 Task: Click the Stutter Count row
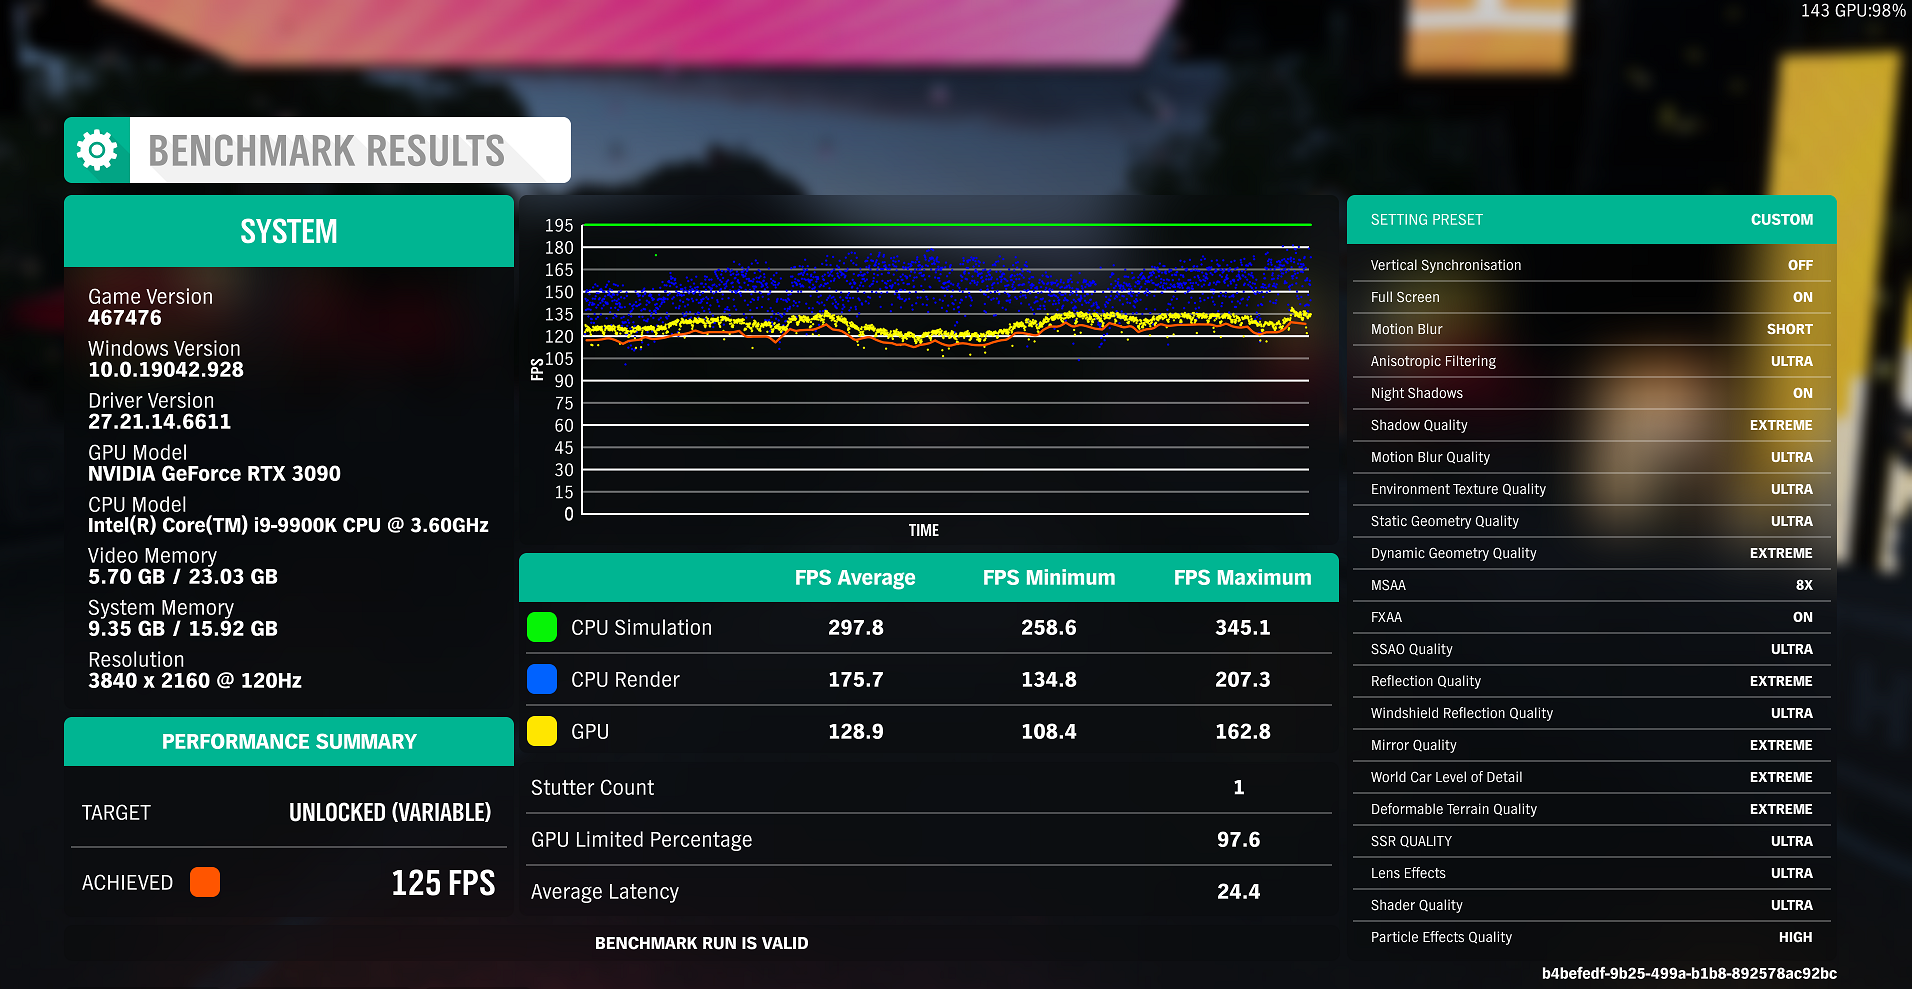[926, 788]
